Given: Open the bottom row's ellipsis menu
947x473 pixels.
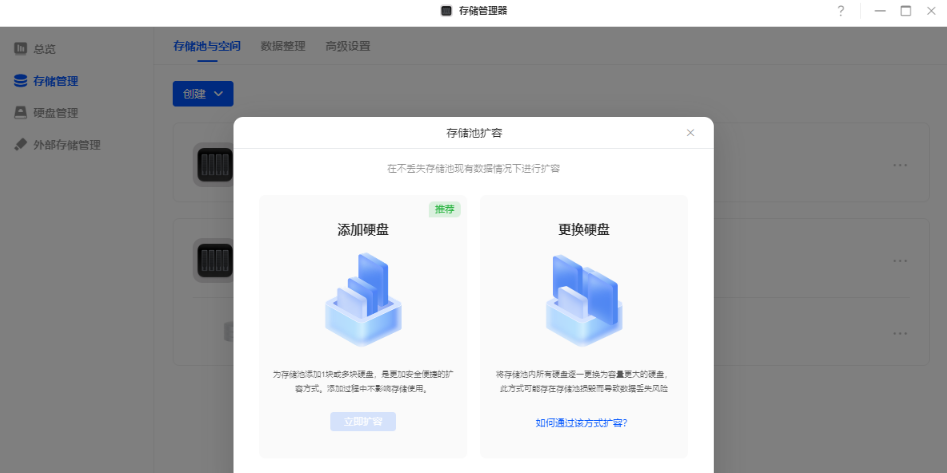Looking at the screenshot, I should pos(900,333).
